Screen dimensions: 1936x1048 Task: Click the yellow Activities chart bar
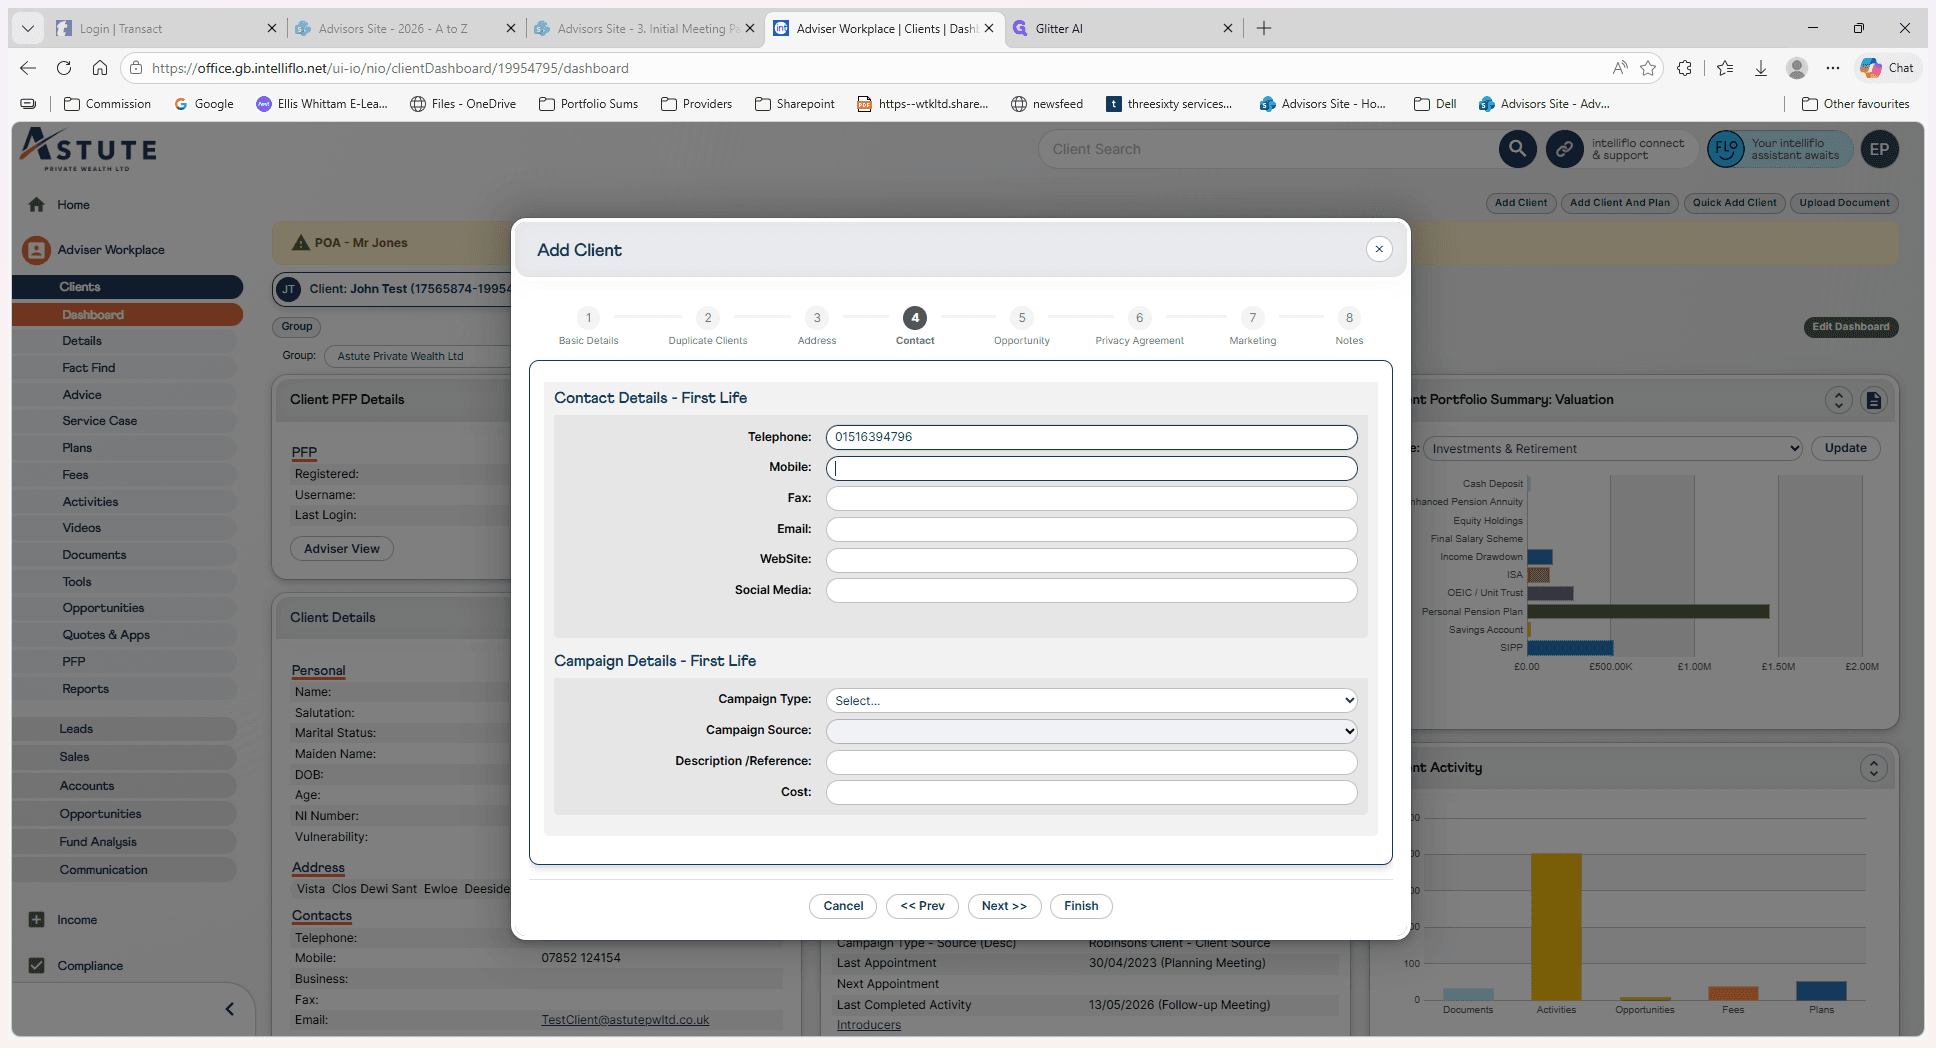[x=1556, y=926]
